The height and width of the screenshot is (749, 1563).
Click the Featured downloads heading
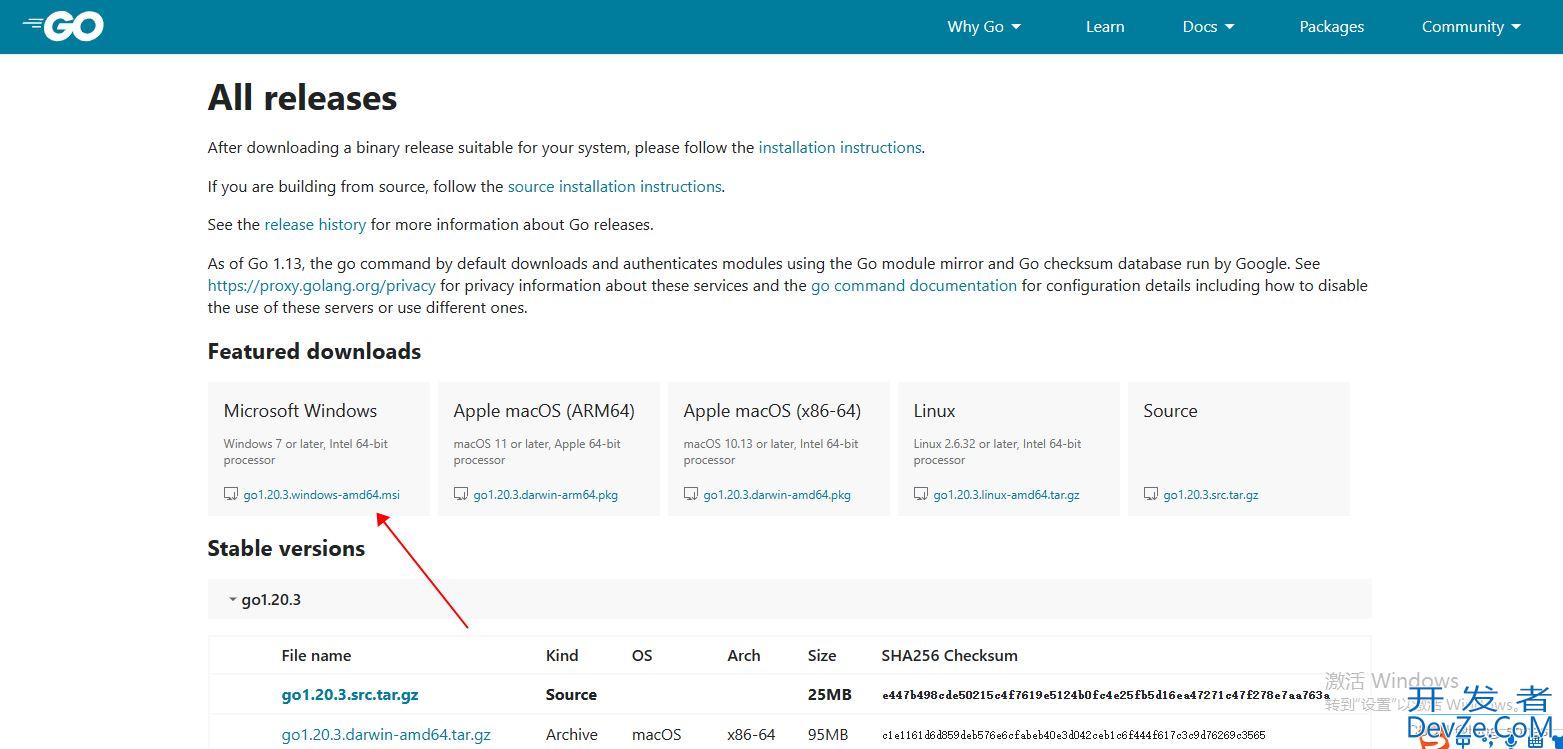[314, 351]
